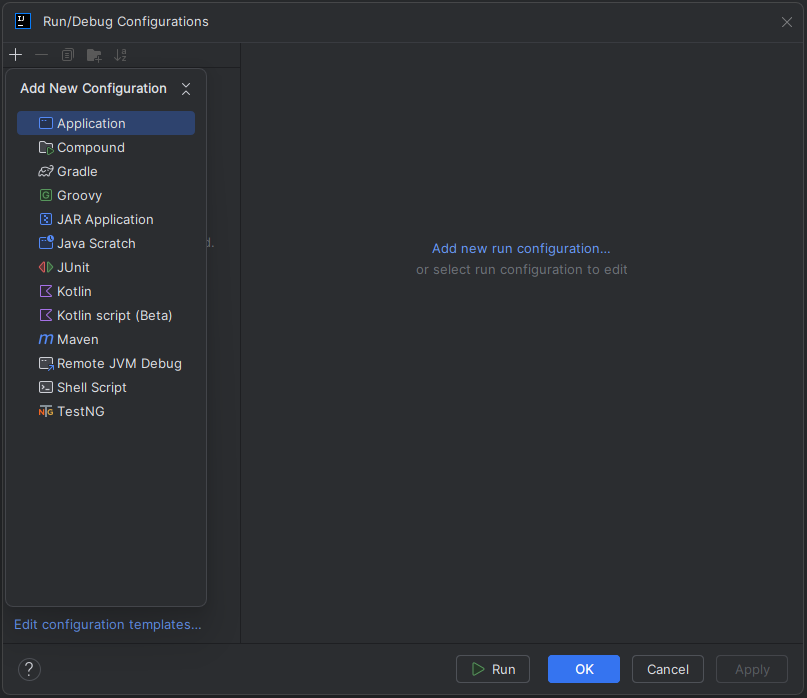Click the Remove Configuration minus icon

41,55
